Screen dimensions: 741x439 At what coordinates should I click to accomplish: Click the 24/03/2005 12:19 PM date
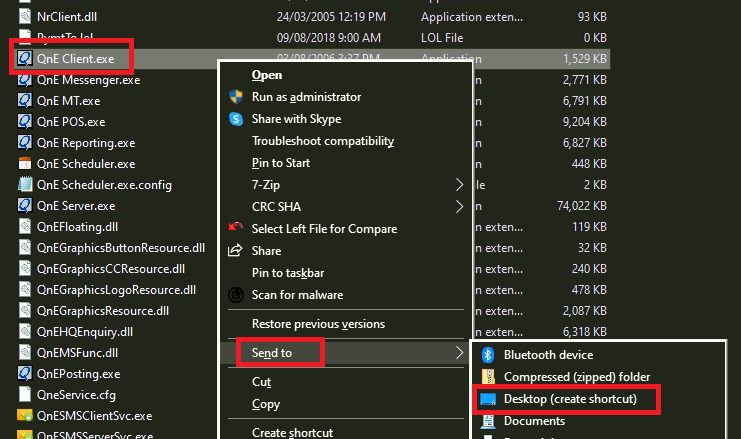coord(331,17)
